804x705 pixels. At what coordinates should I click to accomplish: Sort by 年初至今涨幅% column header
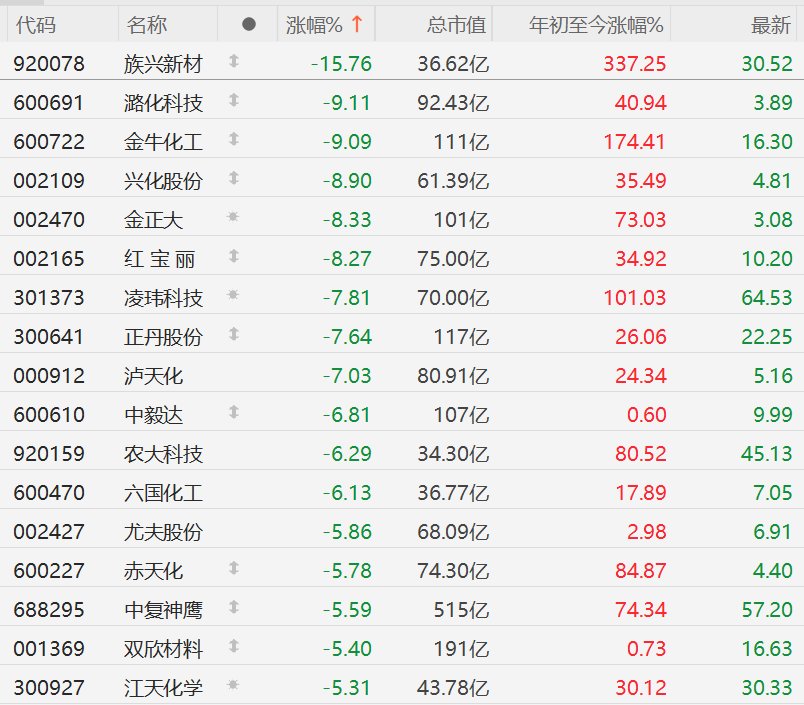tap(596, 25)
